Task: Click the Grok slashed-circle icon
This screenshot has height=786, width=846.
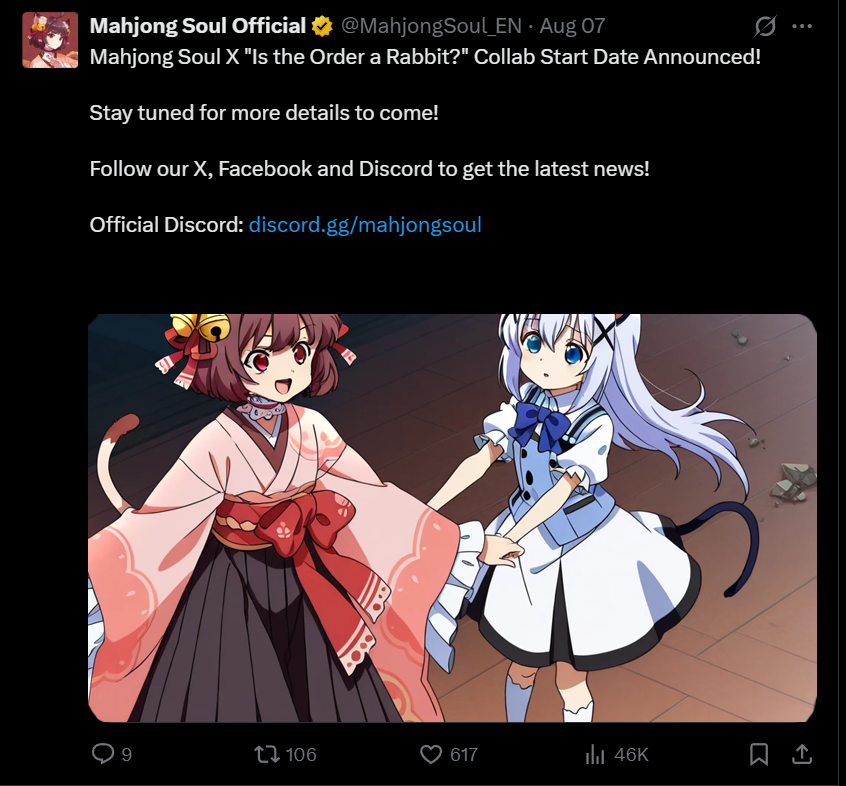Action: pos(765,26)
